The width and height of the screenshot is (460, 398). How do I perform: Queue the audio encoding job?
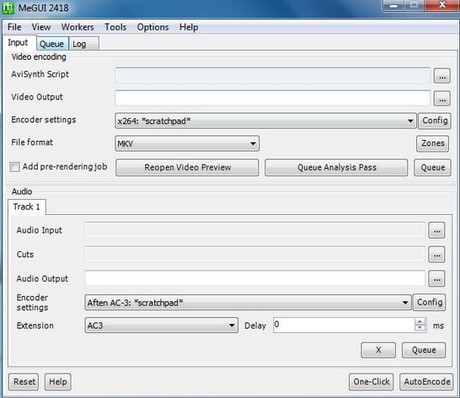(424, 350)
